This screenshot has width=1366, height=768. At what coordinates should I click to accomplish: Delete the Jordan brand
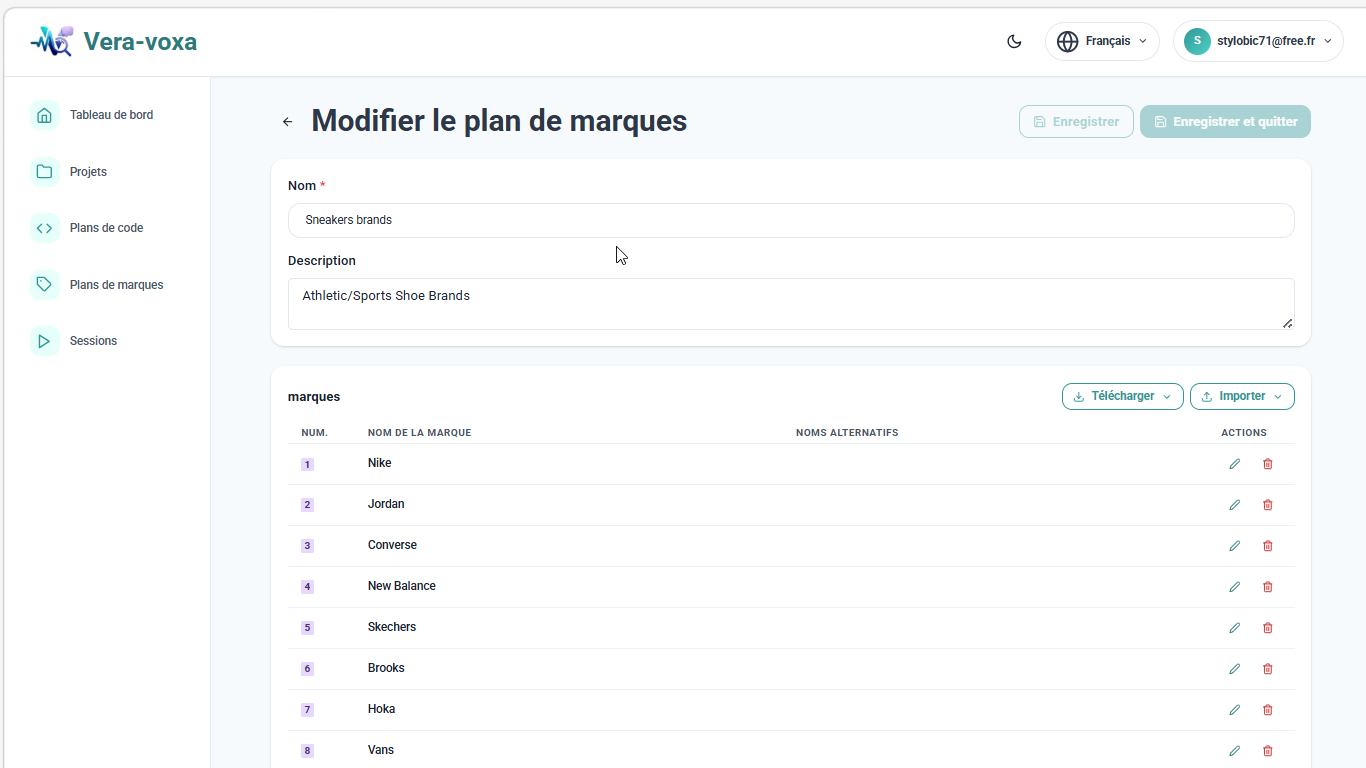pyautogui.click(x=1268, y=505)
